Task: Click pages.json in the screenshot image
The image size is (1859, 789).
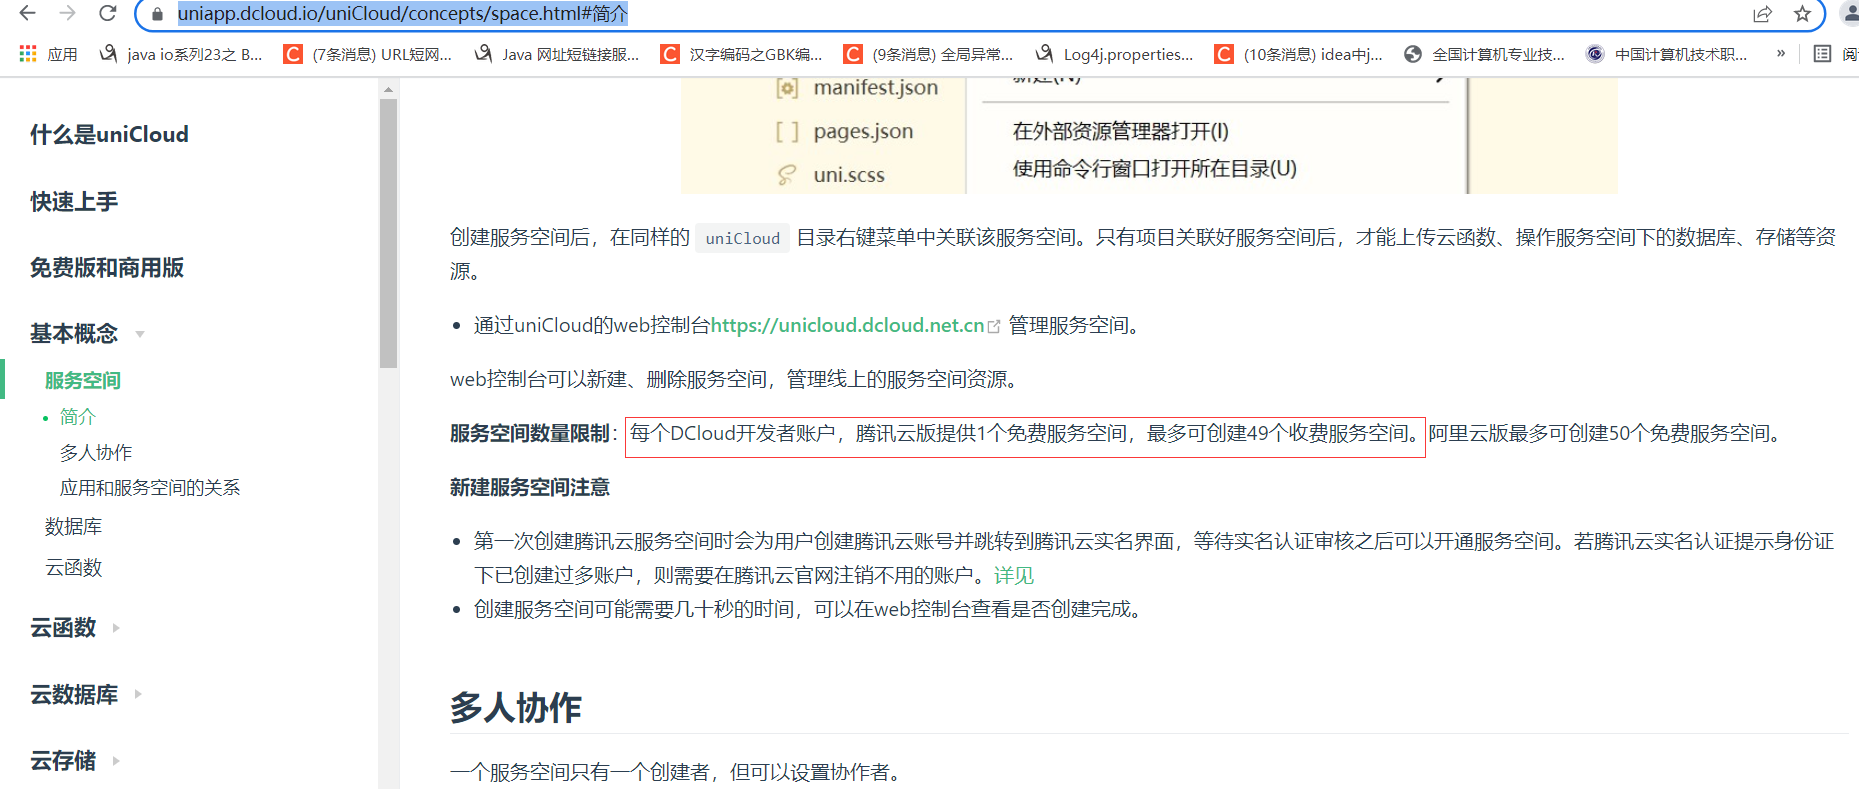Action: (x=863, y=131)
